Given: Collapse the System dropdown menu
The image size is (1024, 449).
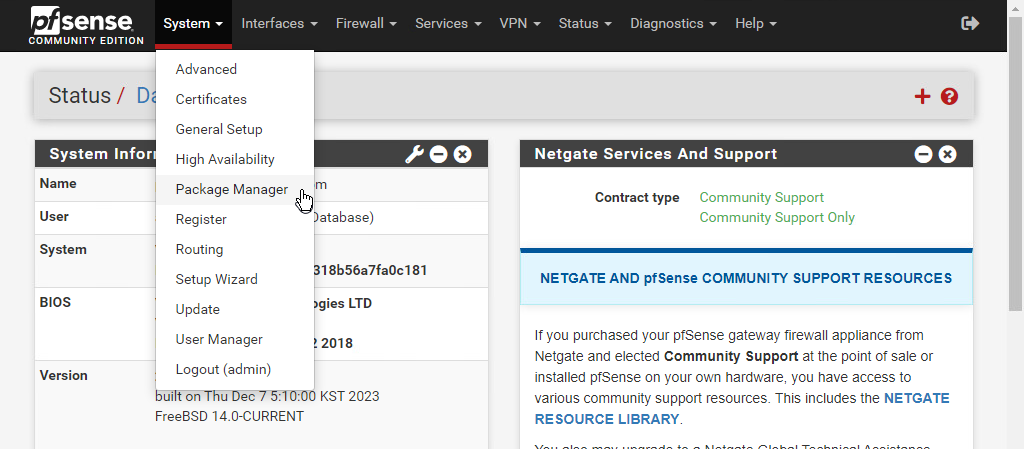Looking at the screenshot, I should click(x=193, y=23).
